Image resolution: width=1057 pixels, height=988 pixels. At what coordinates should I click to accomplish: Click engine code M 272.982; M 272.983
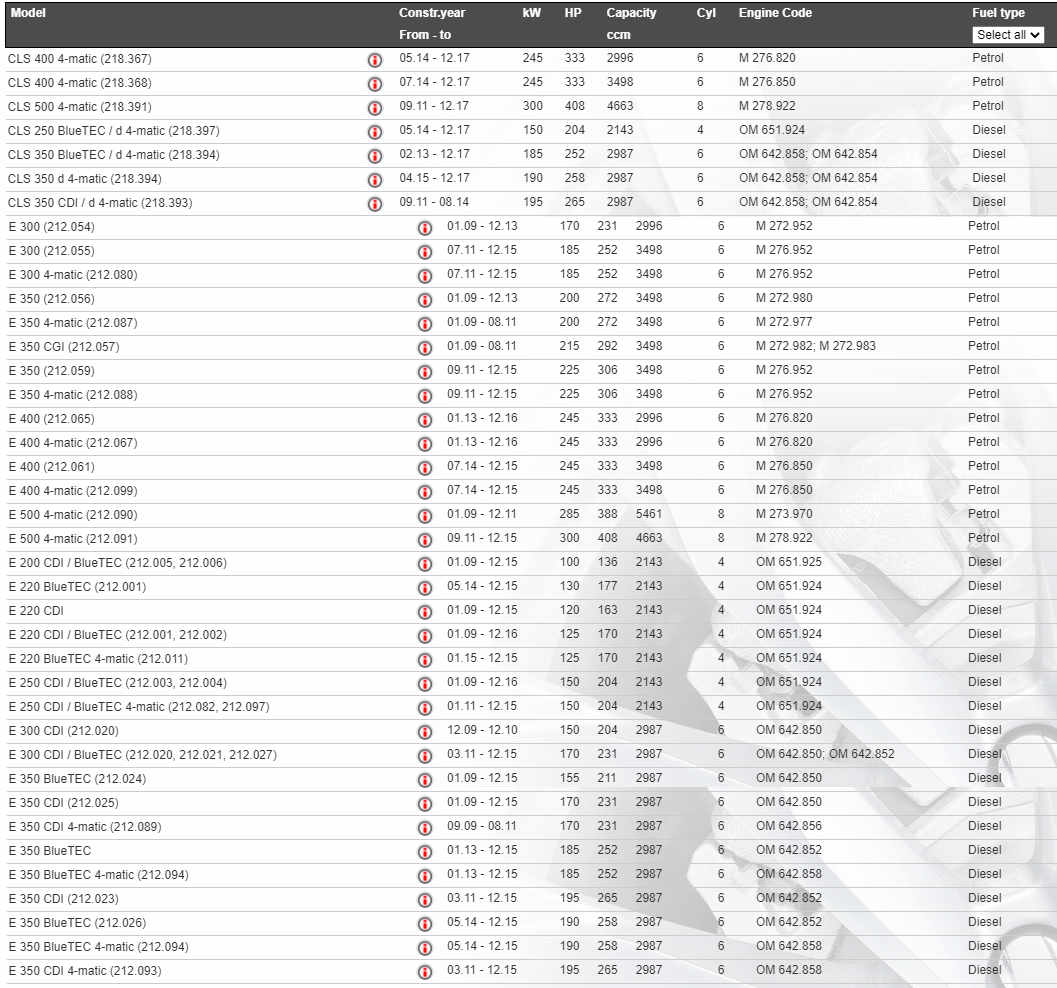(816, 346)
